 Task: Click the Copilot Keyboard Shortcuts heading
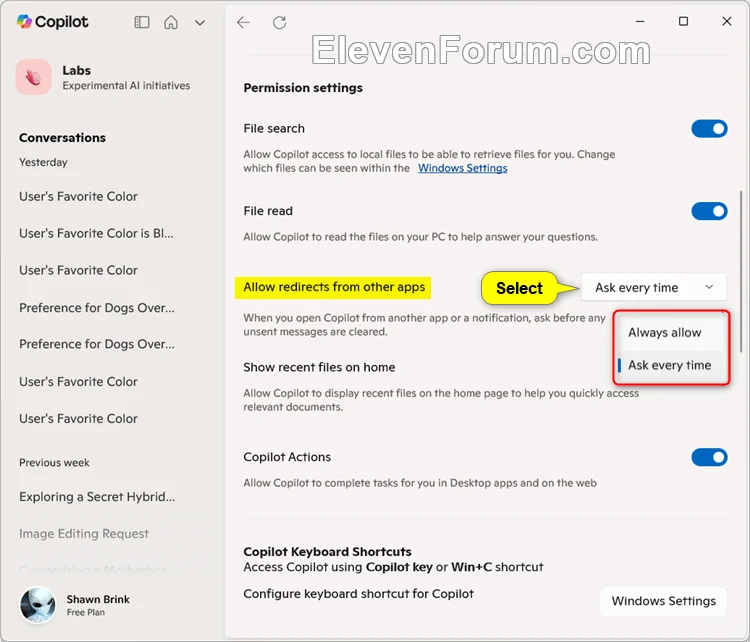click(327, 552)
